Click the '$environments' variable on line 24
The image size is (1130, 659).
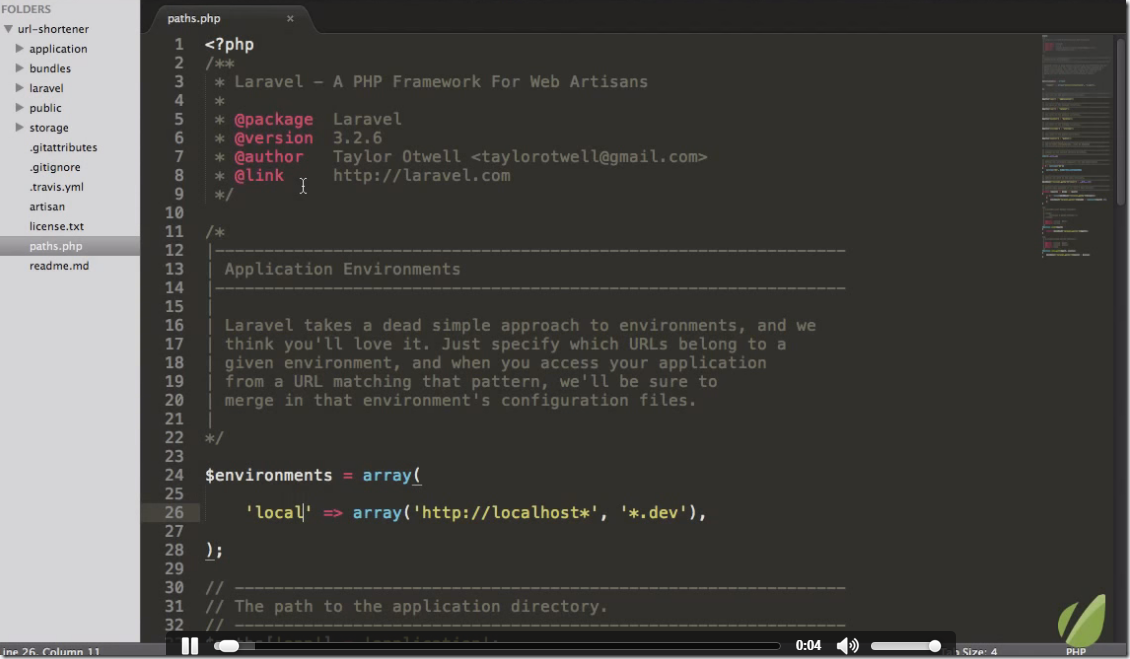coord(268,475)
